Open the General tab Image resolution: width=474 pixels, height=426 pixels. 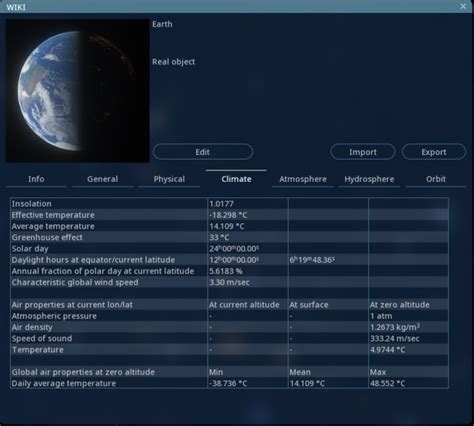pyautogui.click(x=103, y=179)
